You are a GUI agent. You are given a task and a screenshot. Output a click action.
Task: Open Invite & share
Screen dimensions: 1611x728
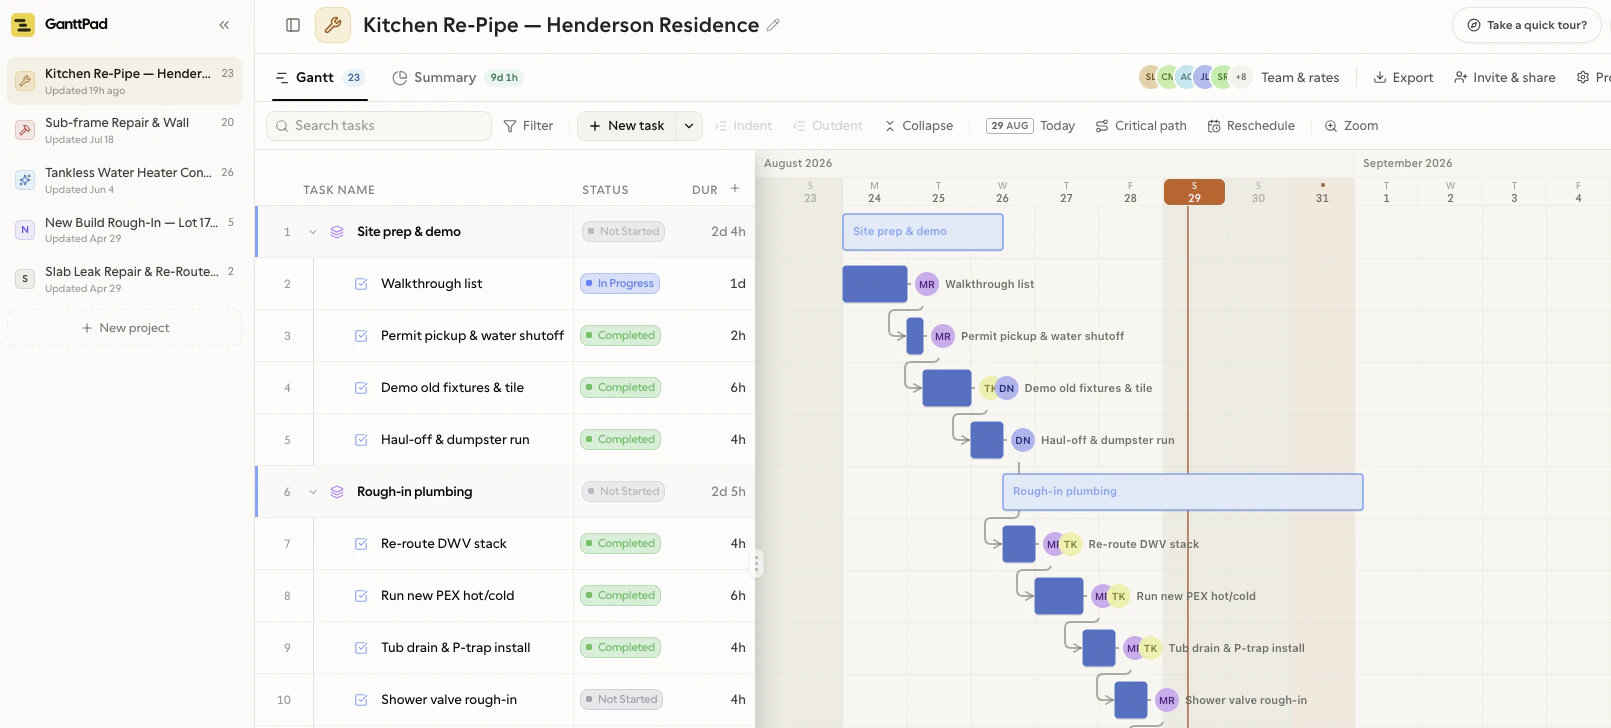pos(1505,77)
